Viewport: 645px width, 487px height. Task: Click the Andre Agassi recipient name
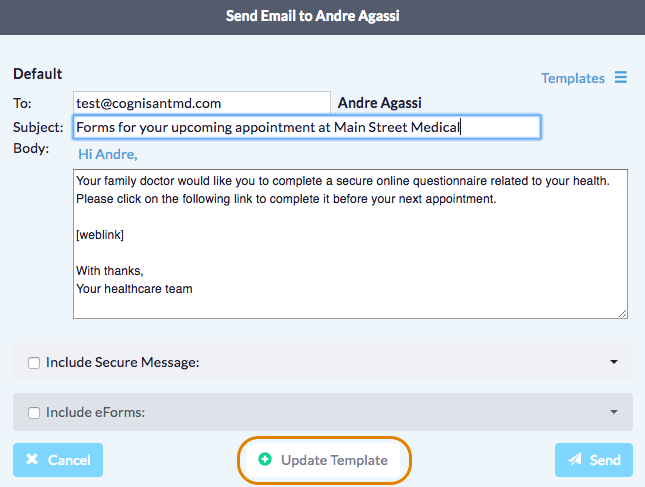coord(380,103)
